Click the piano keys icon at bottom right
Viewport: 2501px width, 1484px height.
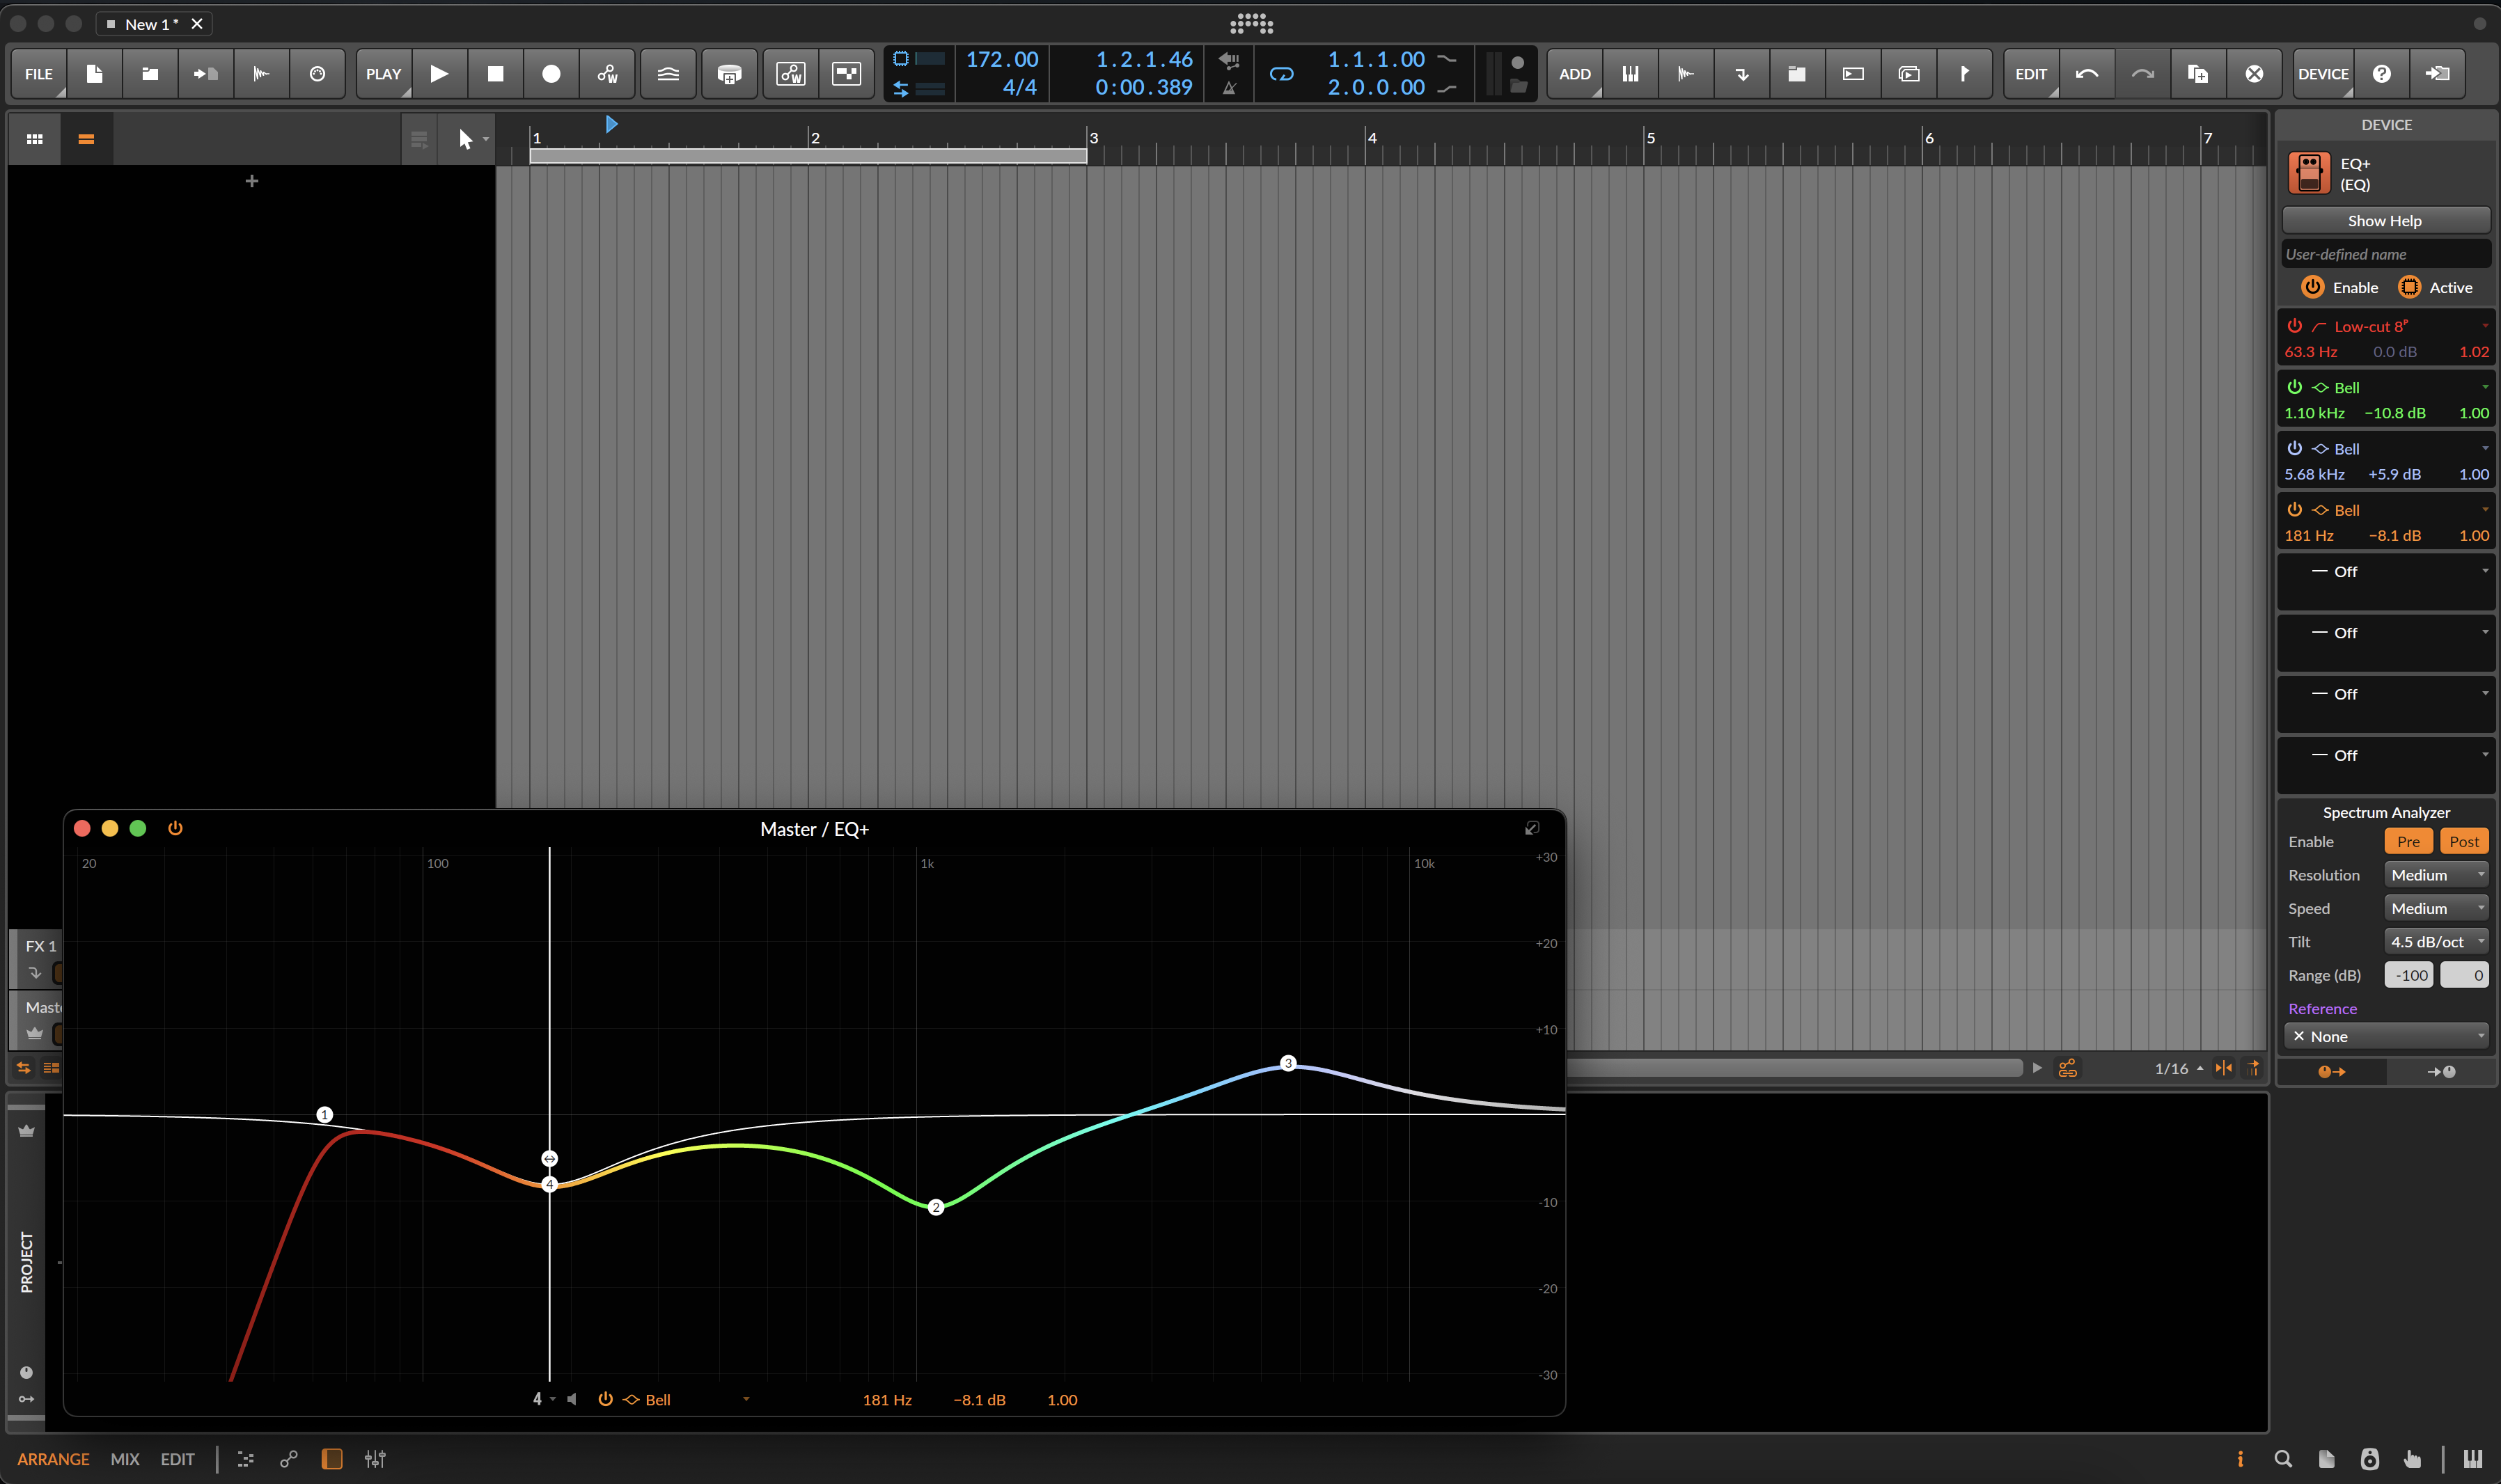point(2472,1459)
